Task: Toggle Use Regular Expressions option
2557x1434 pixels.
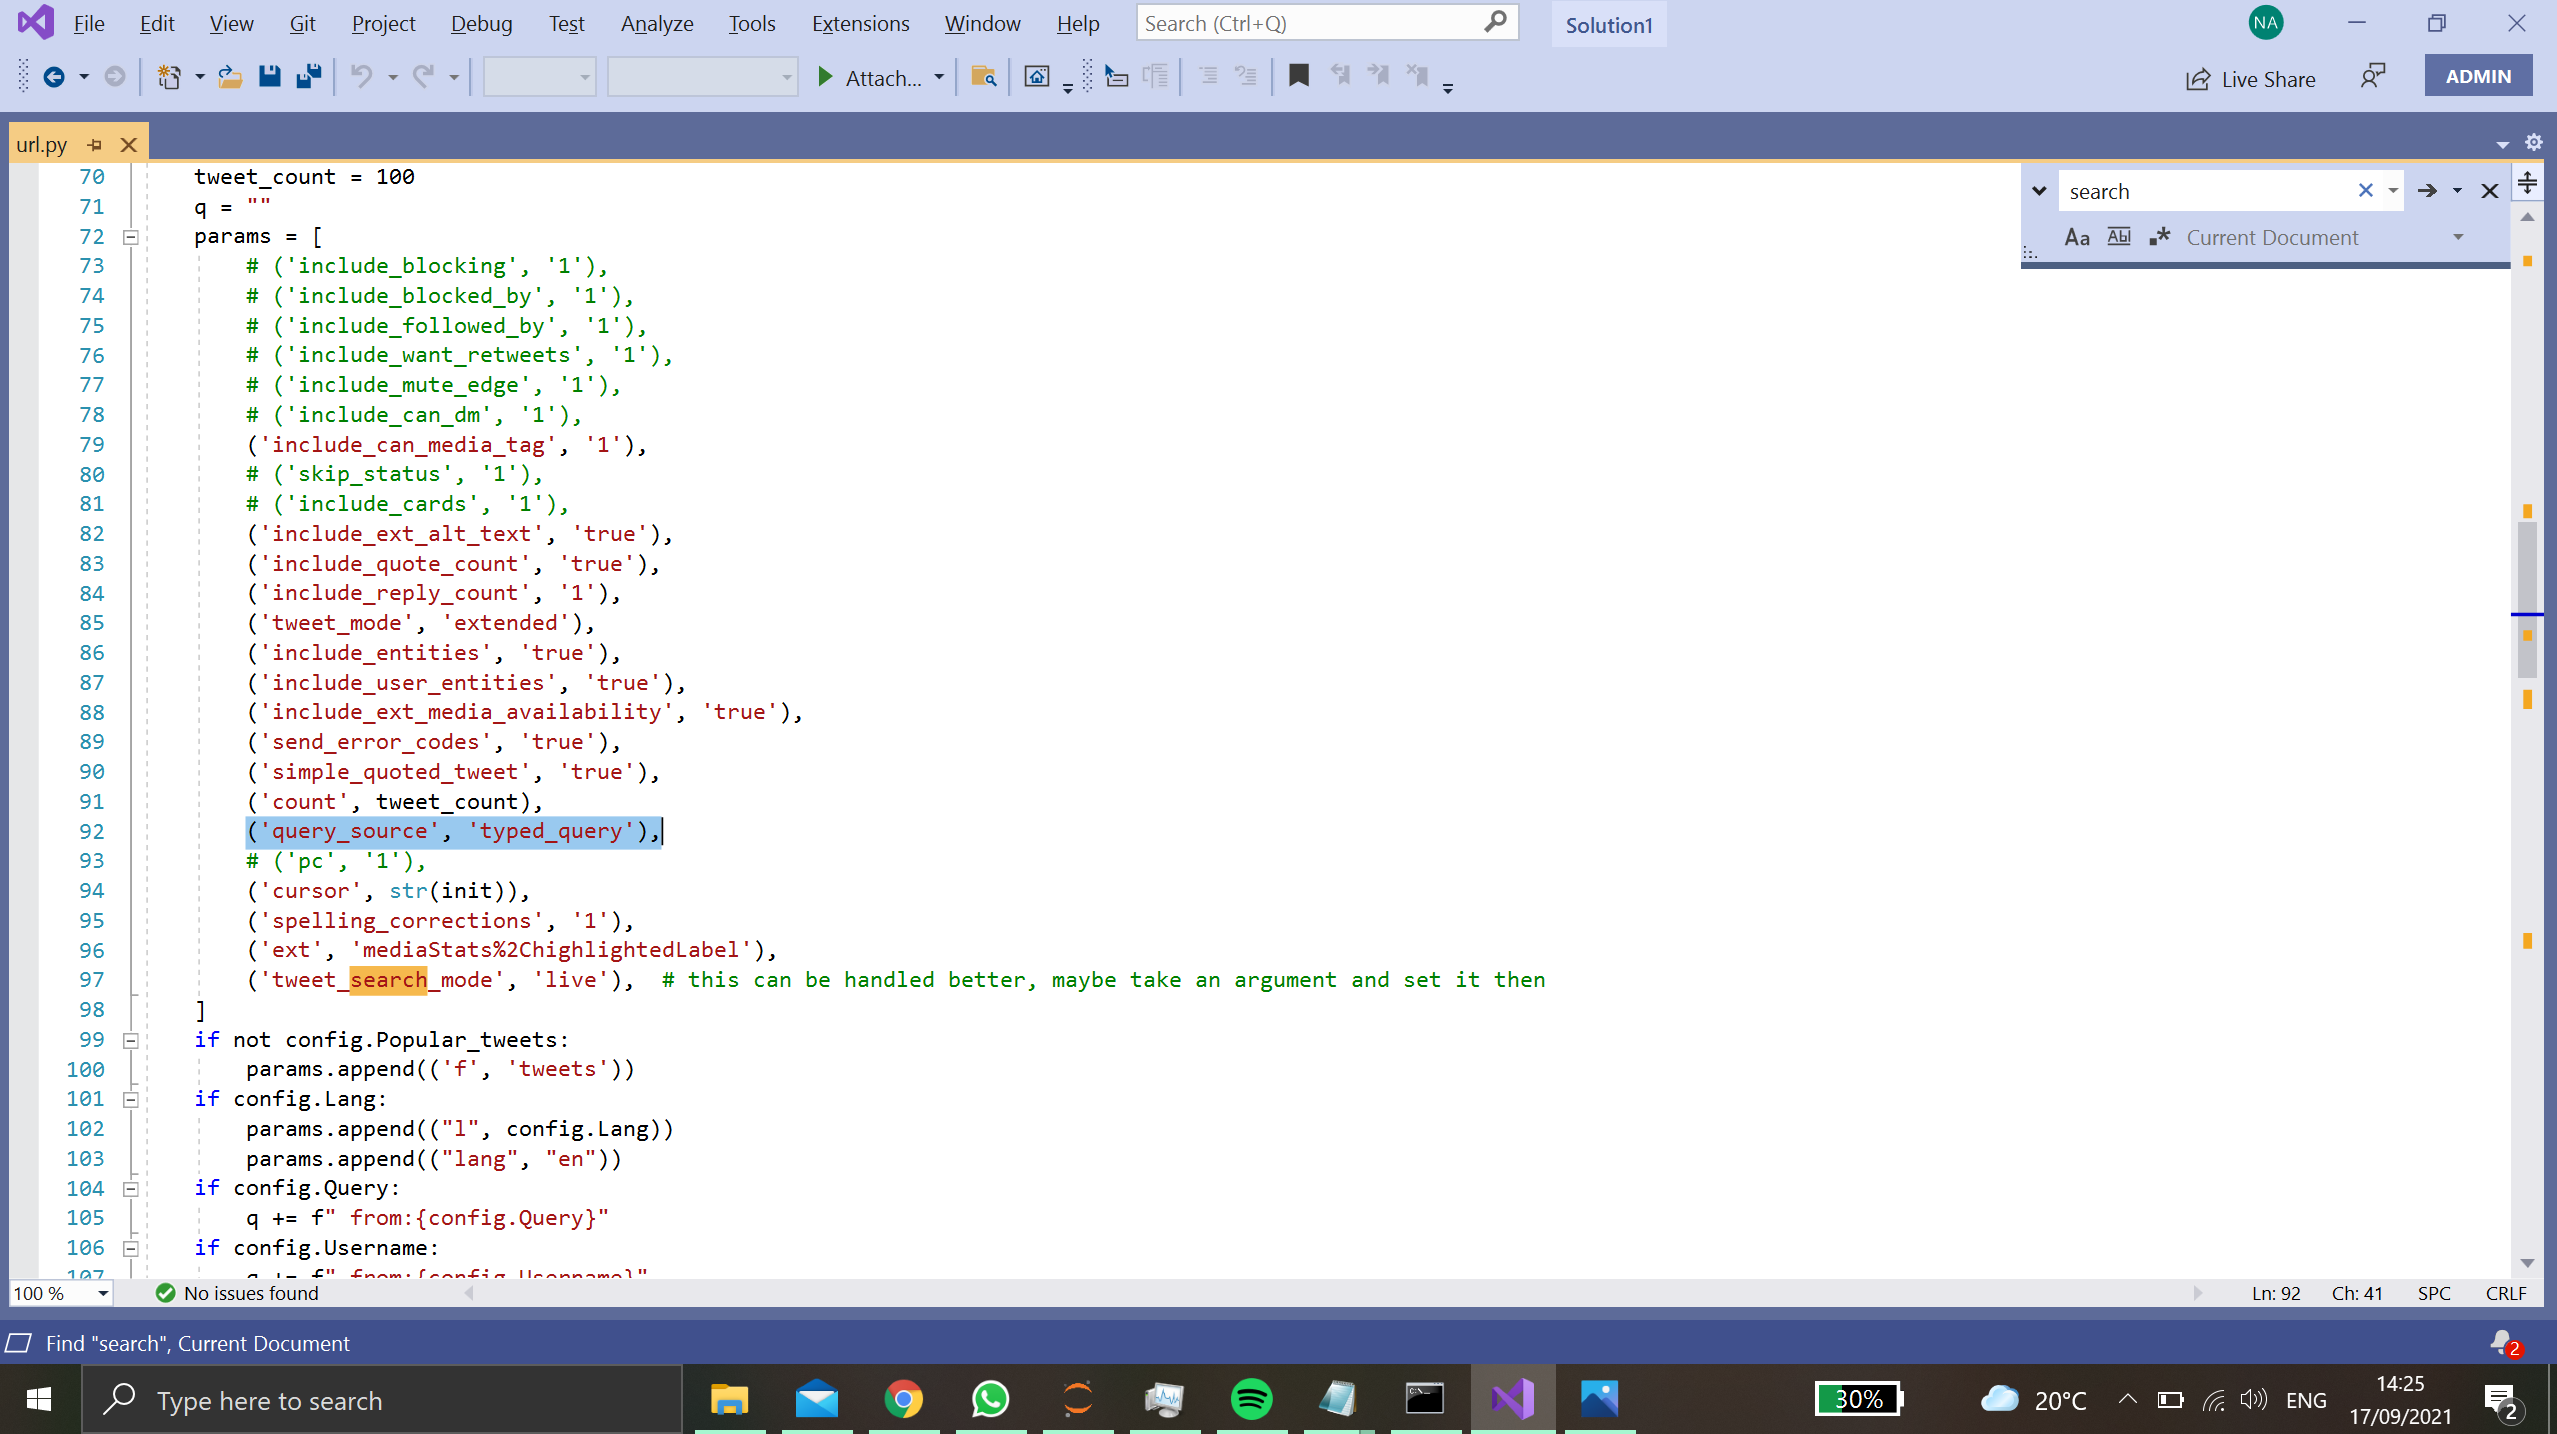Action: click(2160, 238)
